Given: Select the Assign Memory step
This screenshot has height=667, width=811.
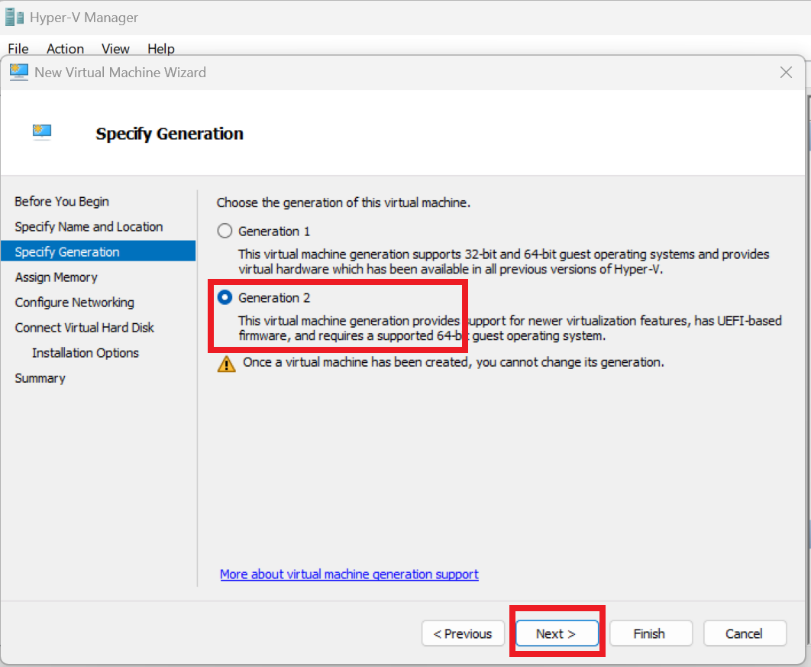Looking at the screenshot, I should click(x=56, y=277).
